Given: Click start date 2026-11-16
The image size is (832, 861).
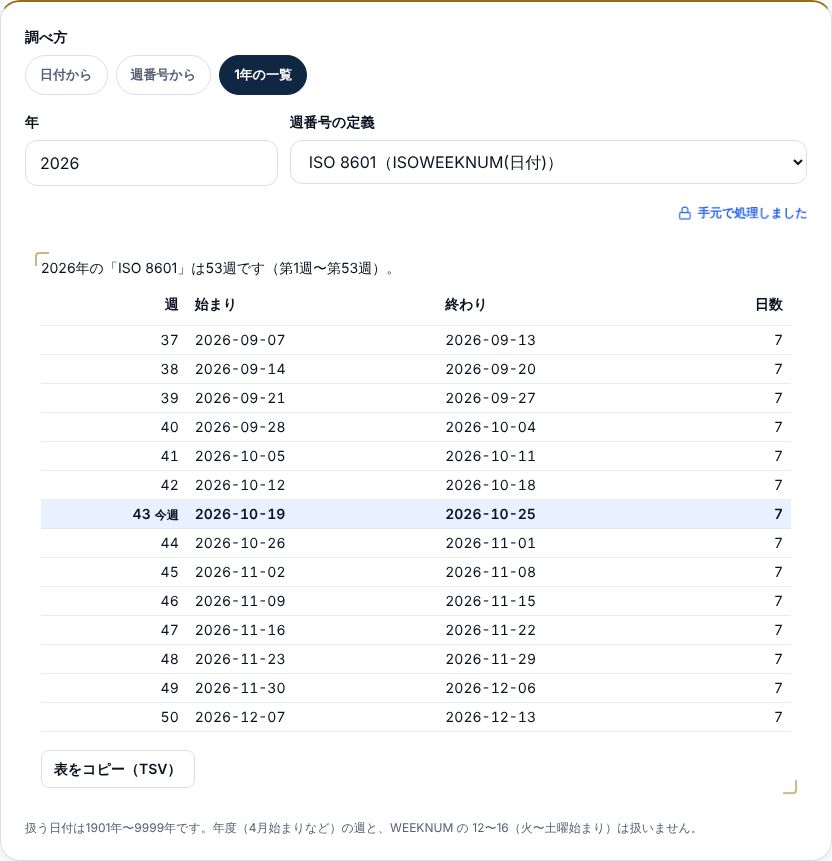Looking at the screenshot, I should (240, 630).
